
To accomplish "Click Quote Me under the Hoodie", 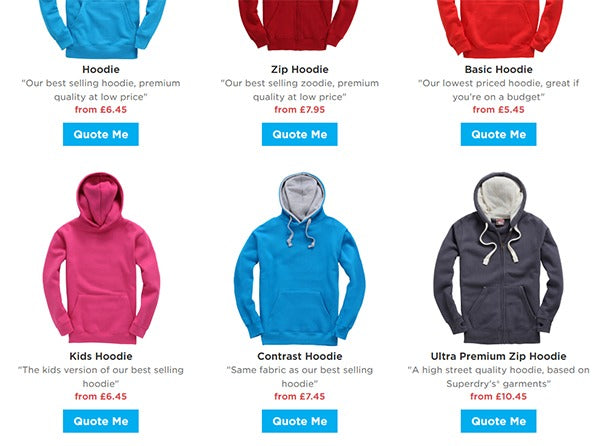I will coord(101,134).
